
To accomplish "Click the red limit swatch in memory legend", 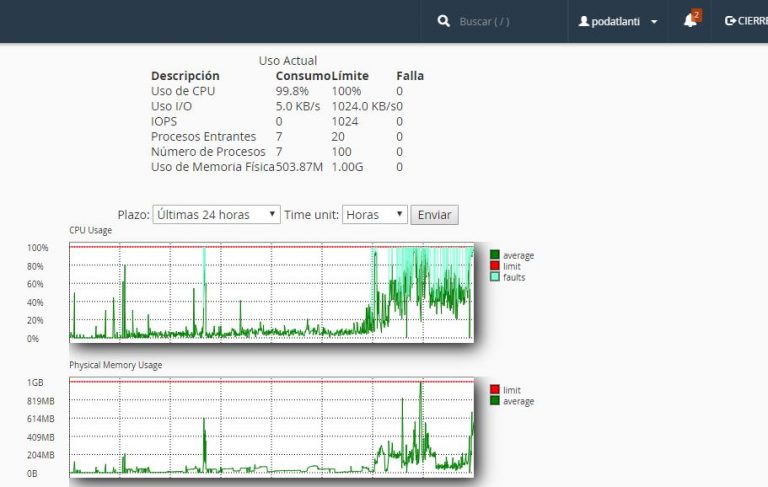I will (x=495, y=390).
